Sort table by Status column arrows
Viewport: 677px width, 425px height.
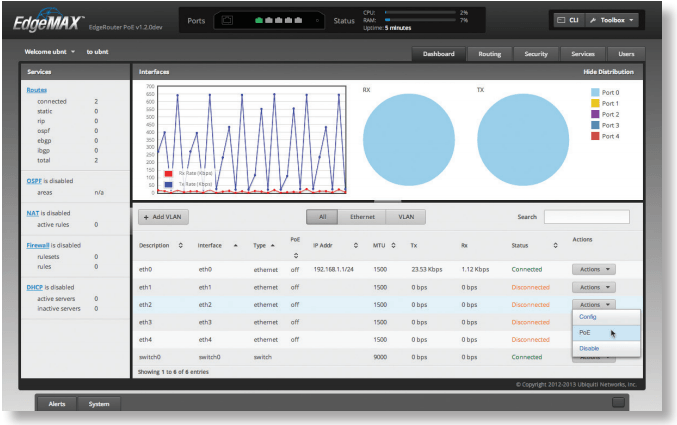[555, 245]
